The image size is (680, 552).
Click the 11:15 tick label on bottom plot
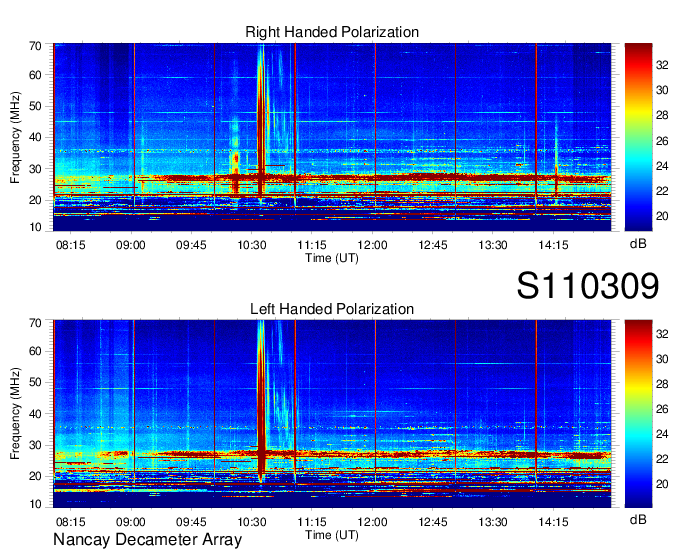[x=312, y=522]
